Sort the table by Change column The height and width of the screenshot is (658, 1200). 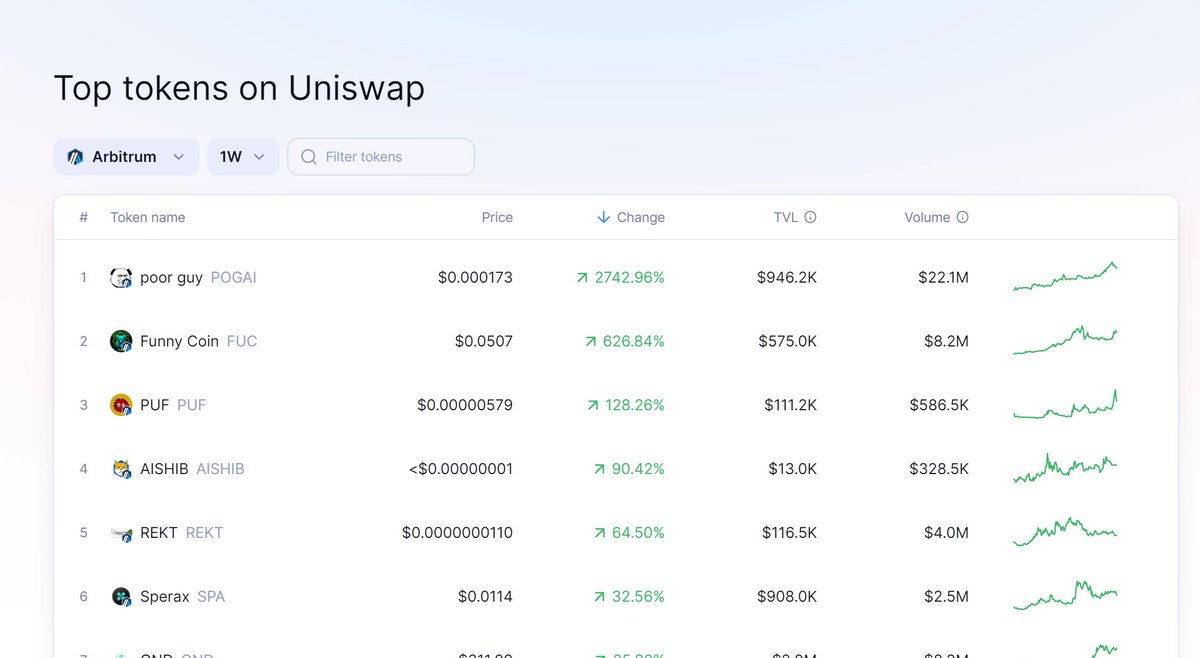pos(630,217)
